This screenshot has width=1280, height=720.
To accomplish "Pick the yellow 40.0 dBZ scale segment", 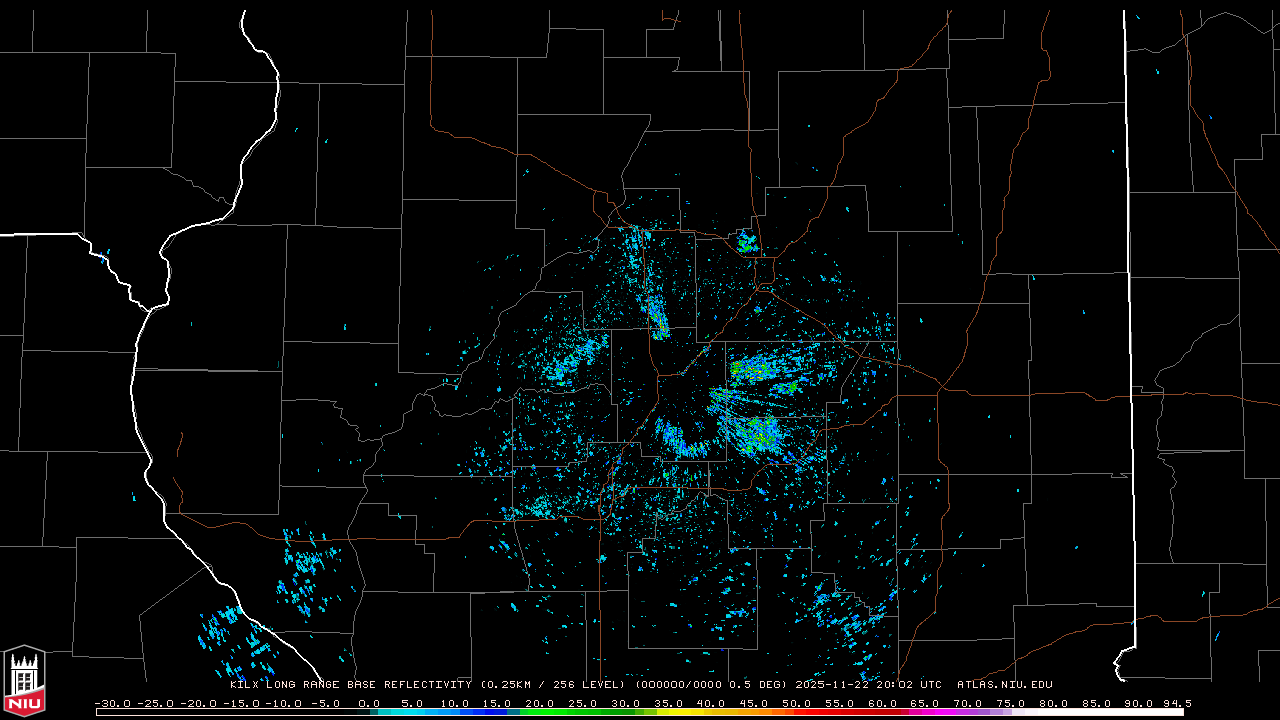I will 710,712.
